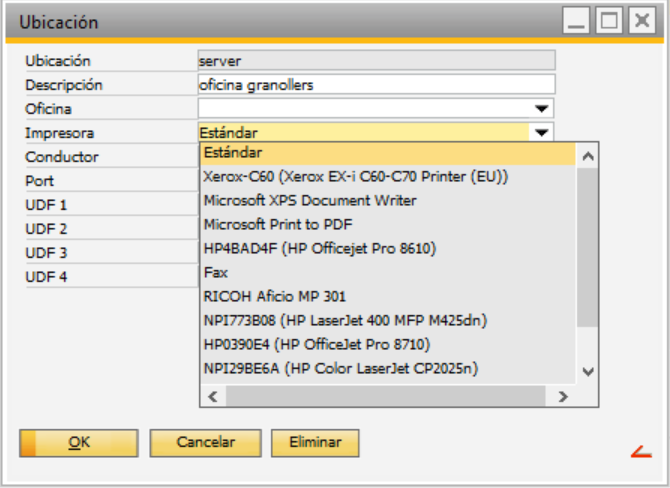Minimize the Ubicación window
This screenshot has width=670, height=488.
[576, 20]
